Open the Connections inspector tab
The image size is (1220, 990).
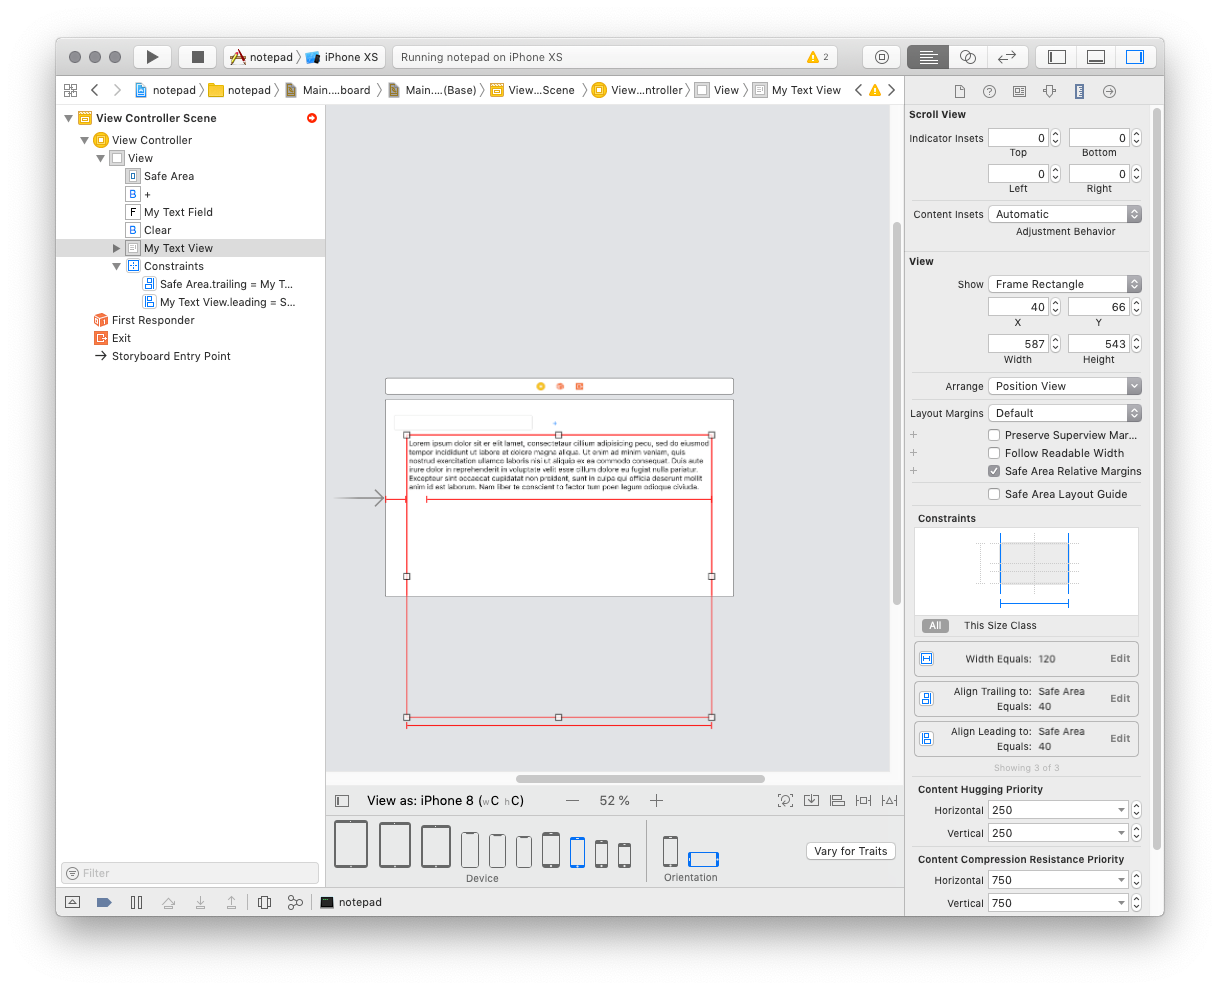tap(1109, 91)
